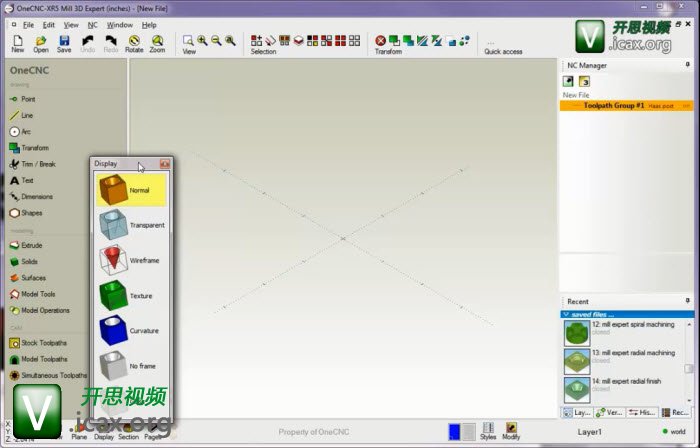Expand Toolpath Group #1 options
Viewport: 700px width, 448px height.
tap(686, 105)
